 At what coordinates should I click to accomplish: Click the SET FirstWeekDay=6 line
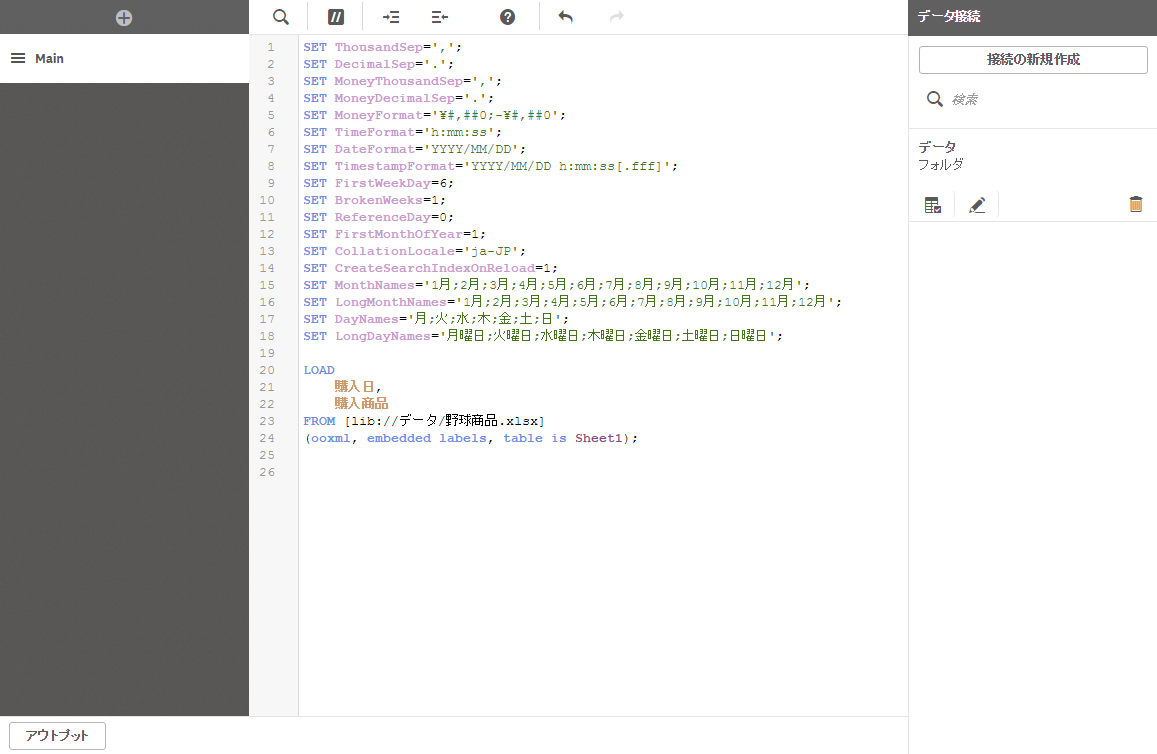tap(379, 183)
